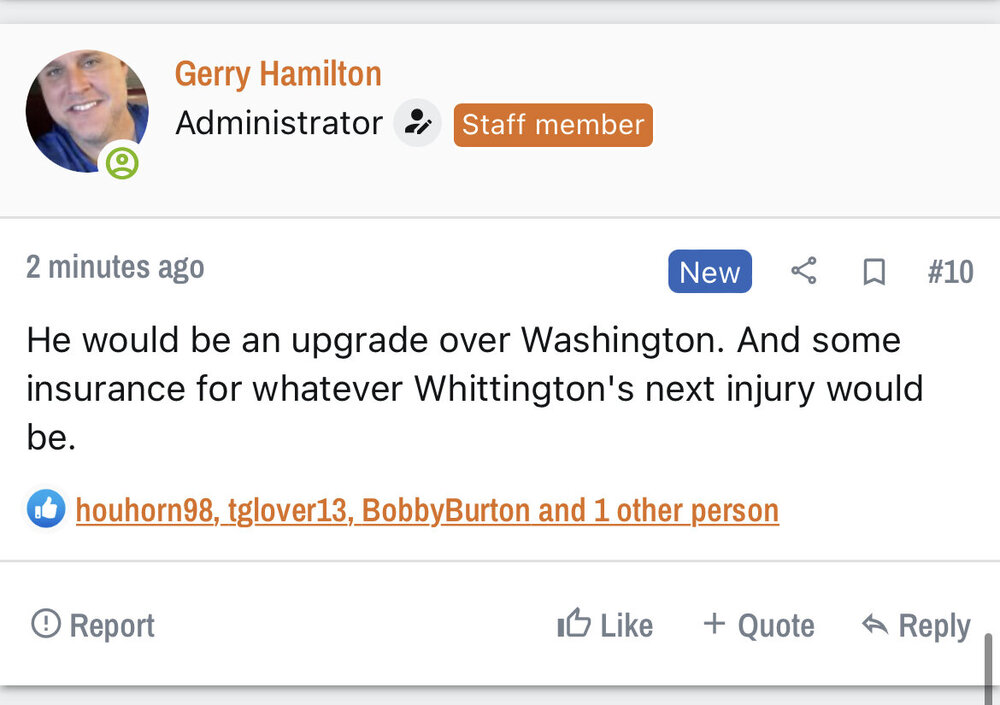The image size is (1000, 705).
Task: Report this post
Action: click(x=93, y=625)
